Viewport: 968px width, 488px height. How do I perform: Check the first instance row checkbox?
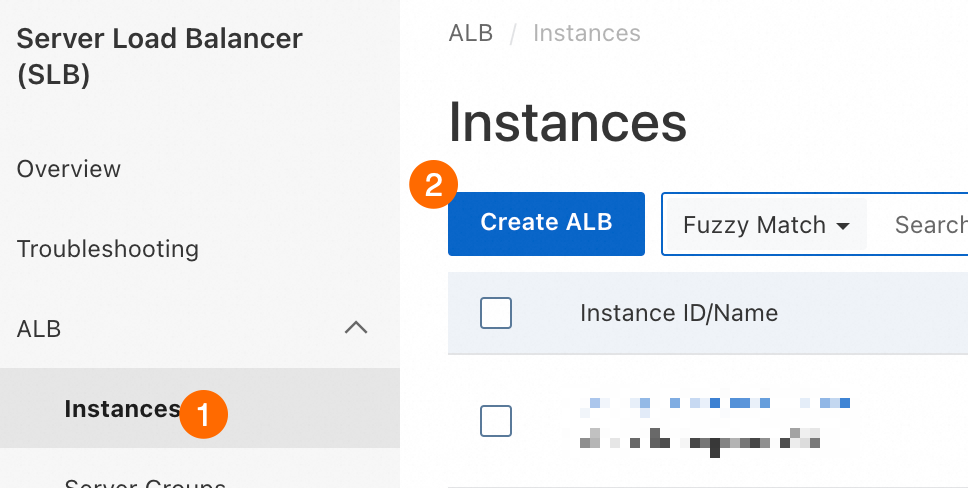click(x=496, y=421)
